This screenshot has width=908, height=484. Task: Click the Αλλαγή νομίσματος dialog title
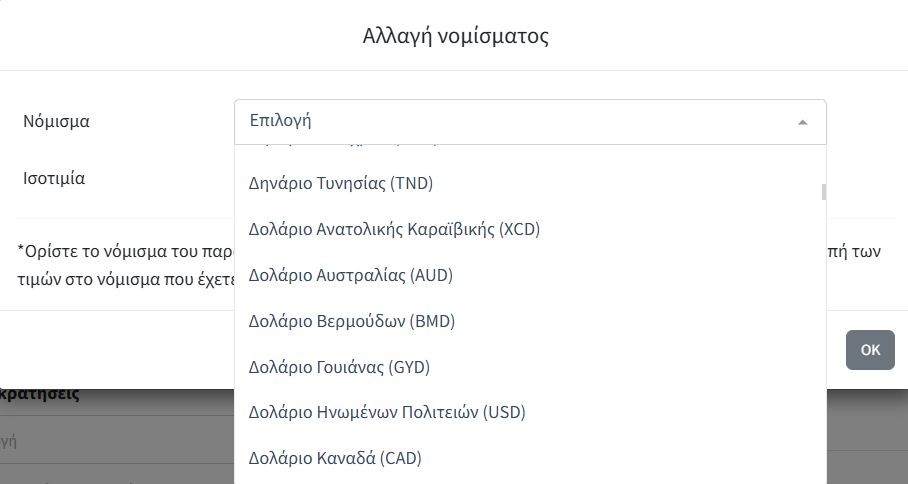(455, 37)
